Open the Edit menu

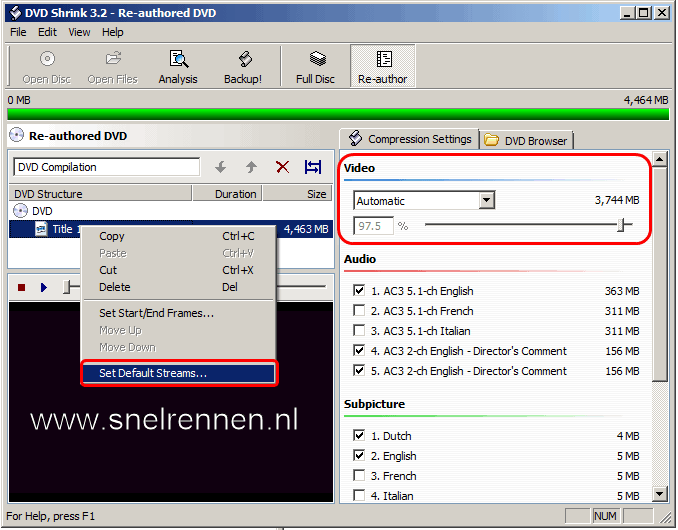[47, 32]
